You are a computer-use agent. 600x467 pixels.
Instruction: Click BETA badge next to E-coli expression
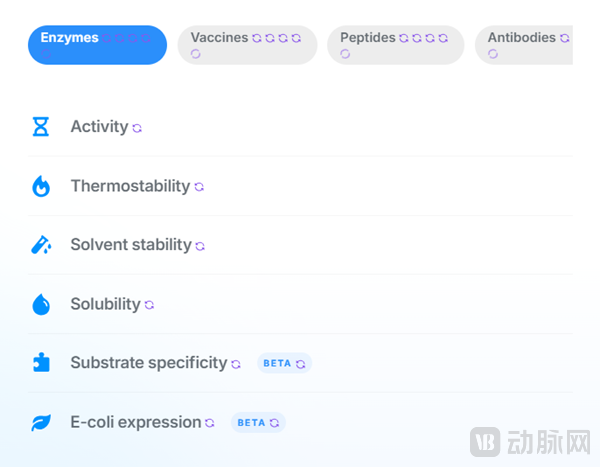click(x=258, y=422)
